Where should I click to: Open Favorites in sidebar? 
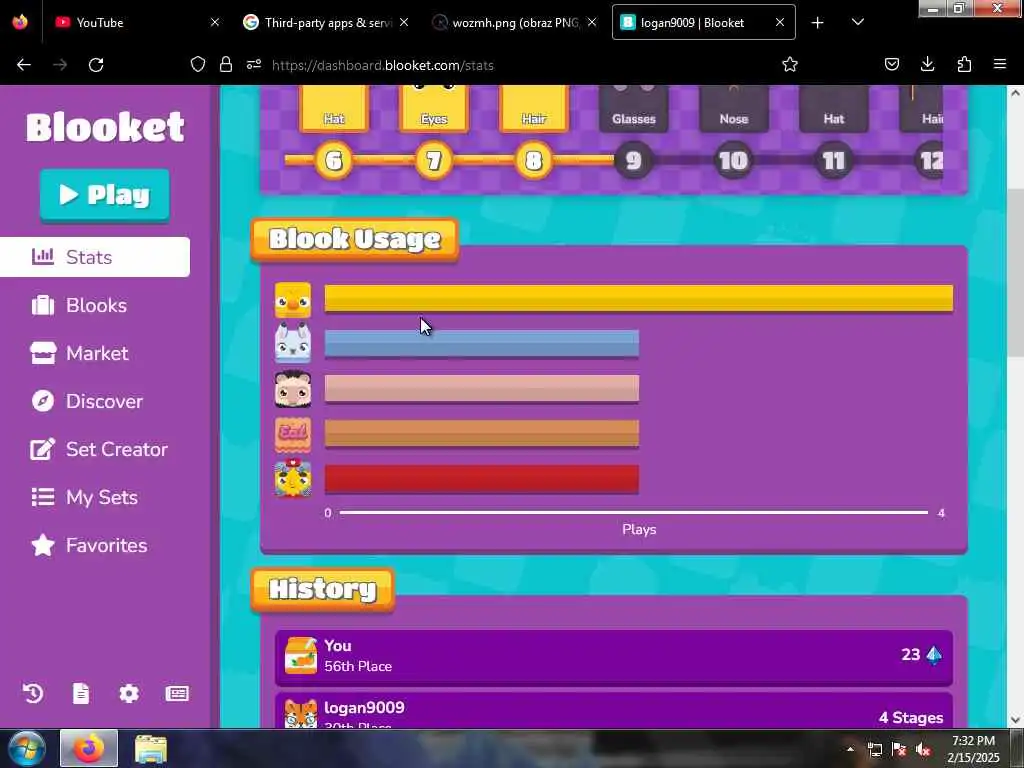click(x=89, y=545)
